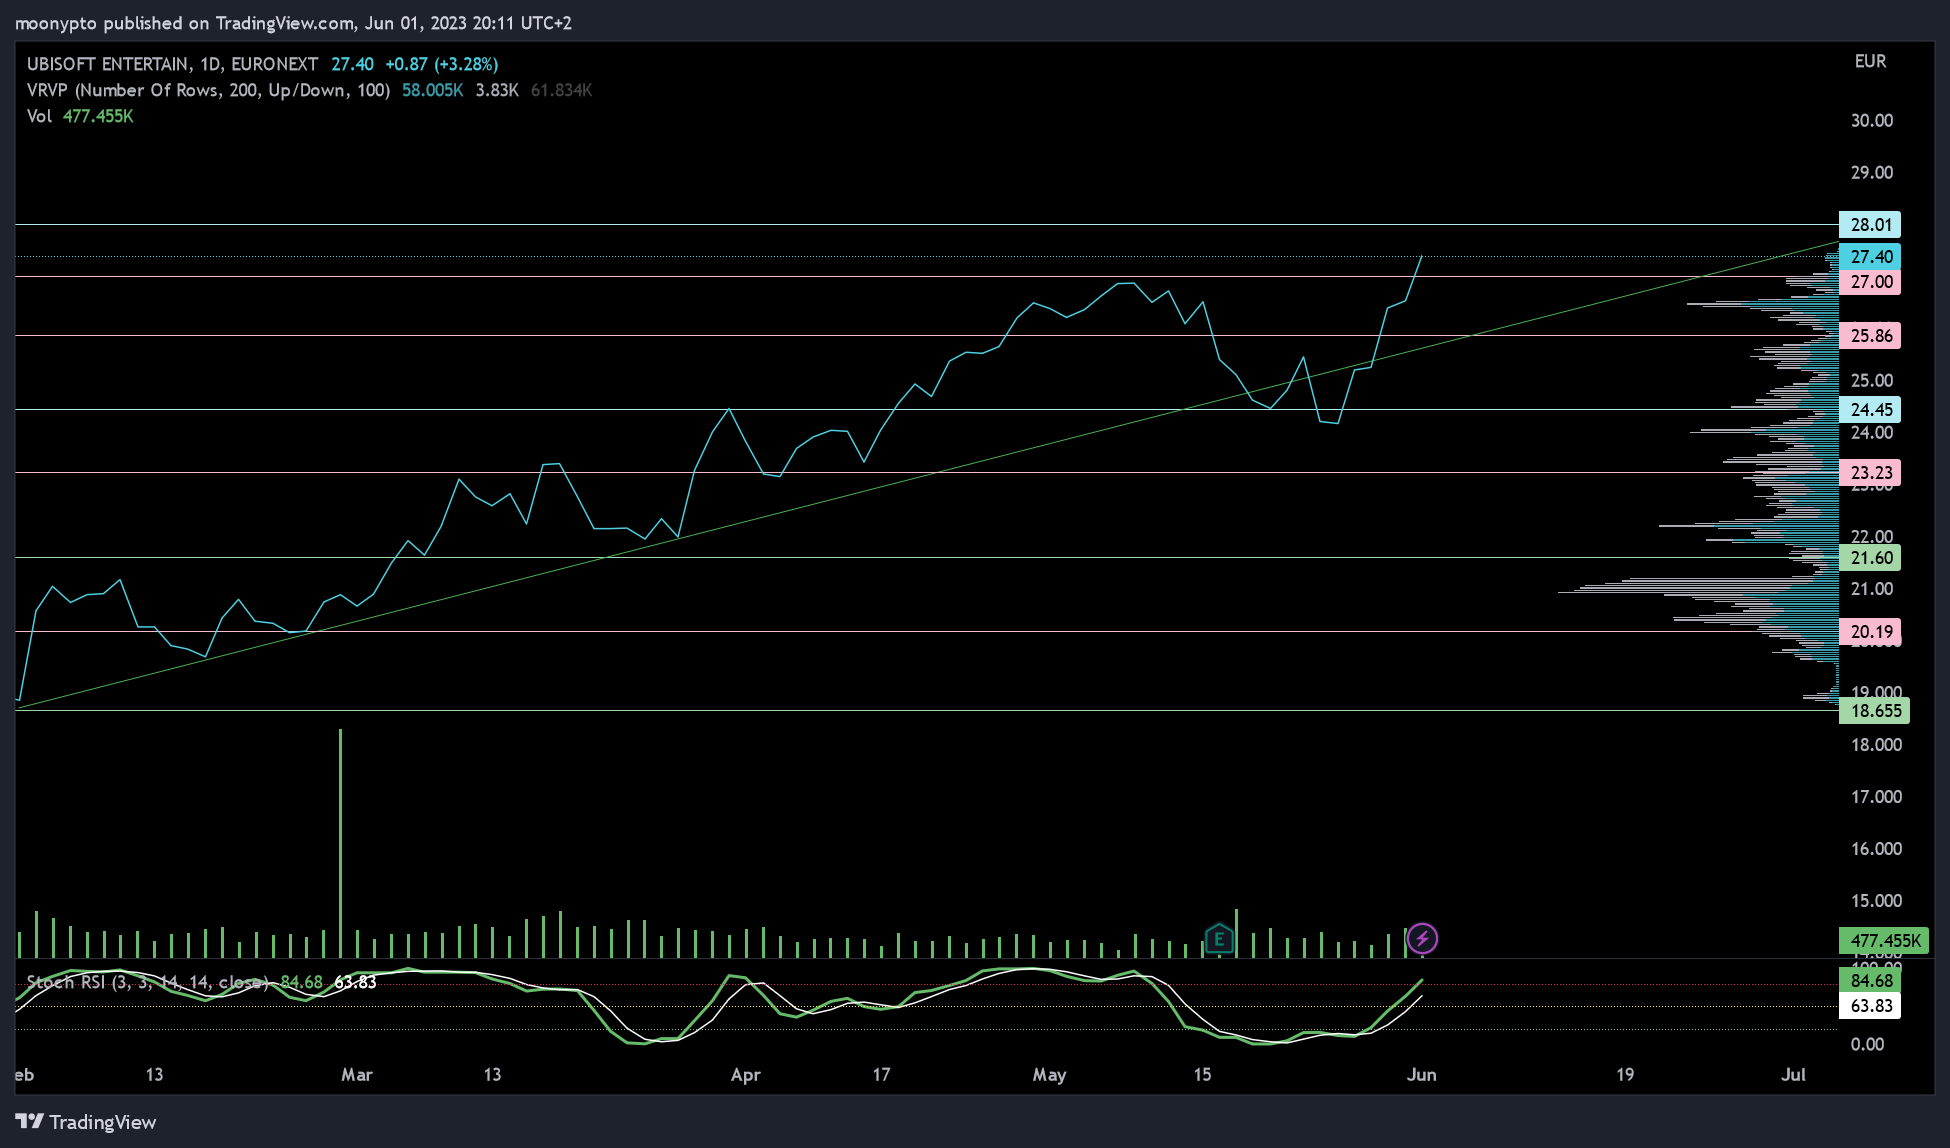This screenshot has height=1148, width=1950.
Task: Click the +0.87 (+3.28%) change value
Action: click(x=441, y=64)
